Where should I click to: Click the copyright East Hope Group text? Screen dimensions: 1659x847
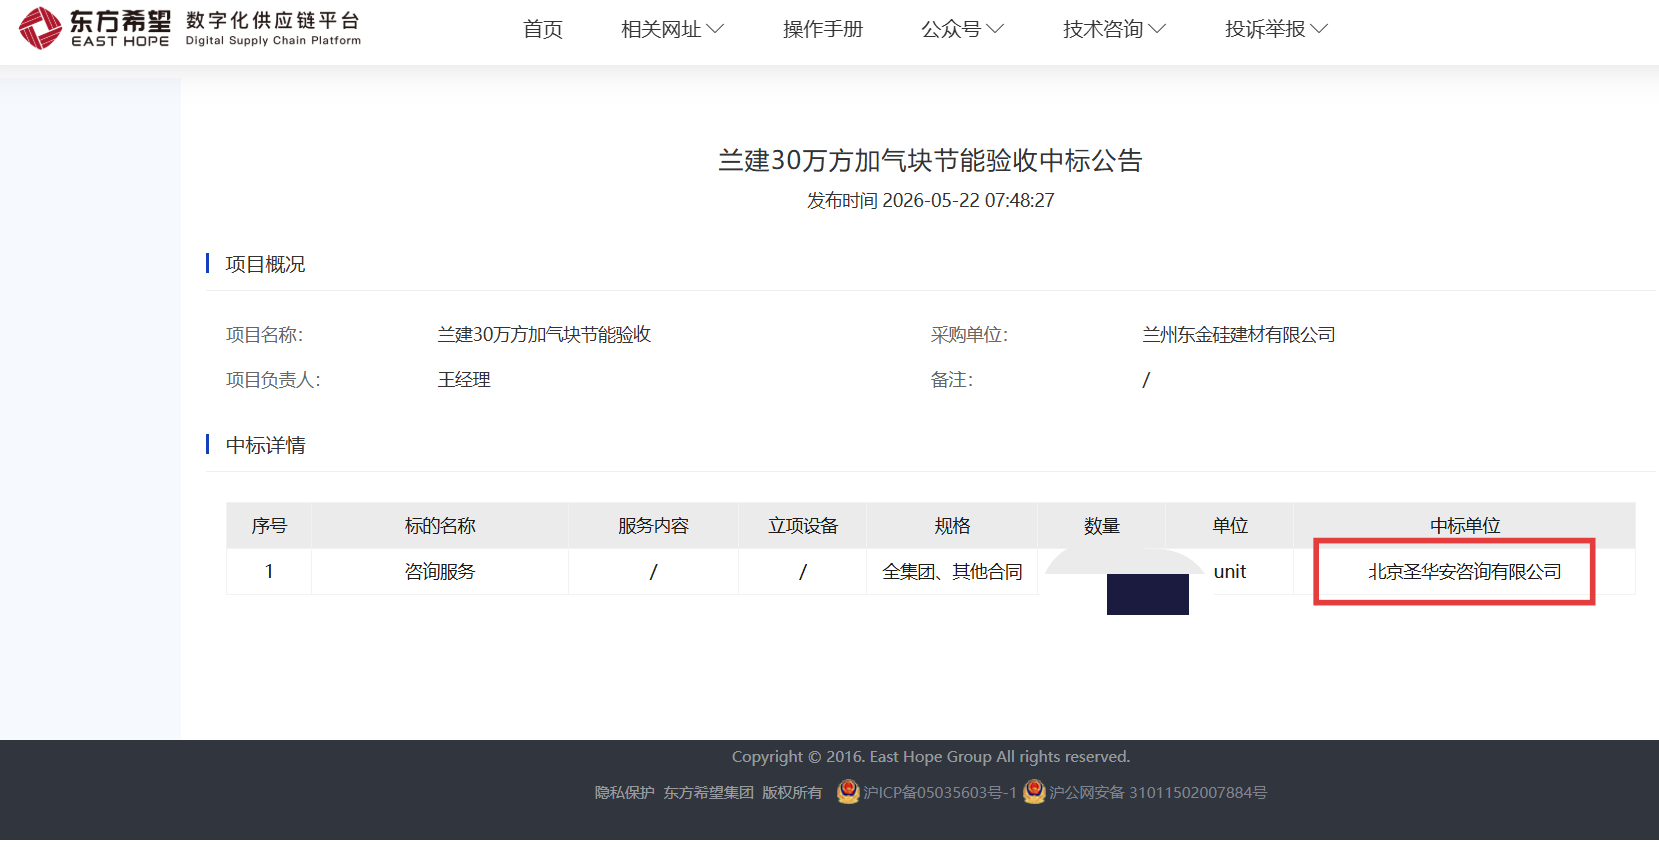tap(930, 757)
